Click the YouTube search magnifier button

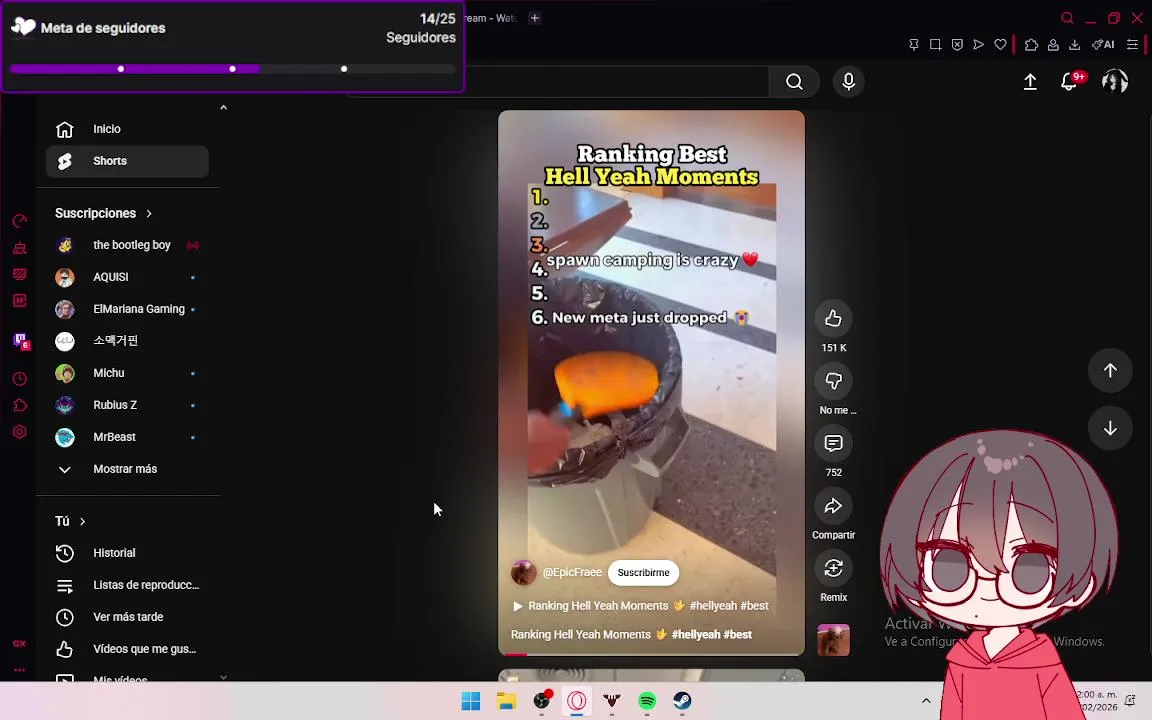(794, 82)
